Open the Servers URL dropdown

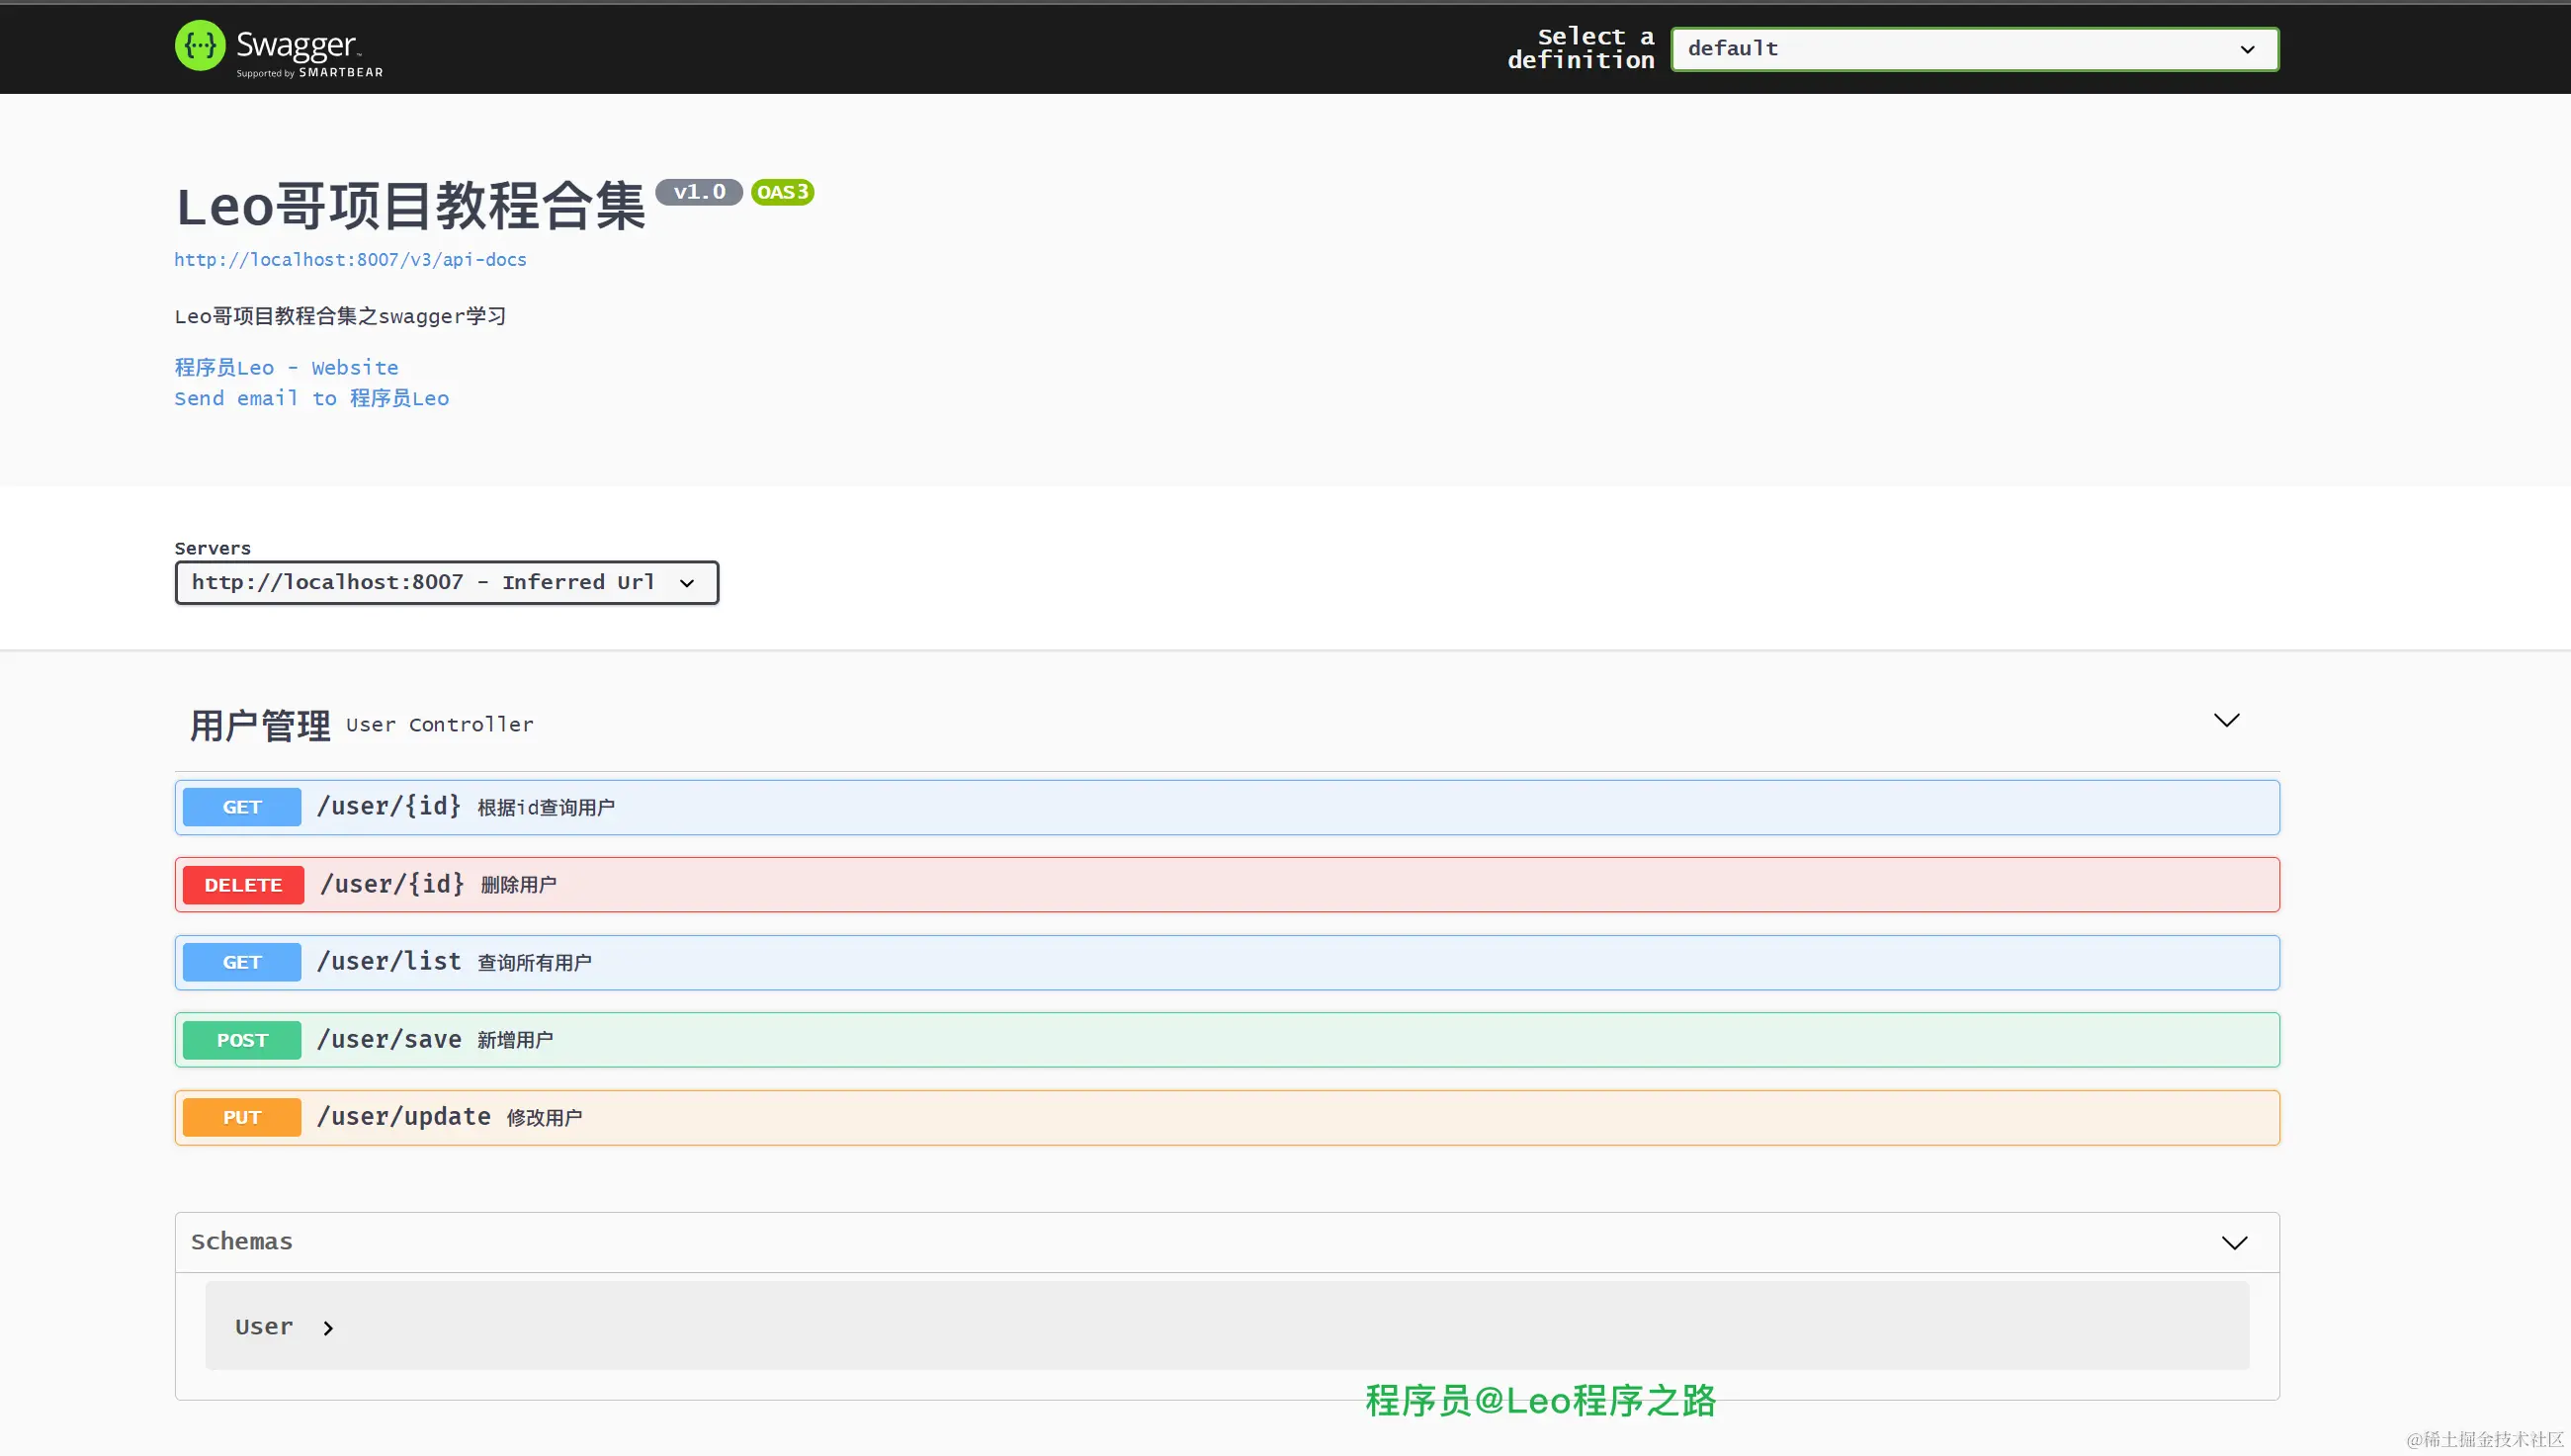click(446, 582)
